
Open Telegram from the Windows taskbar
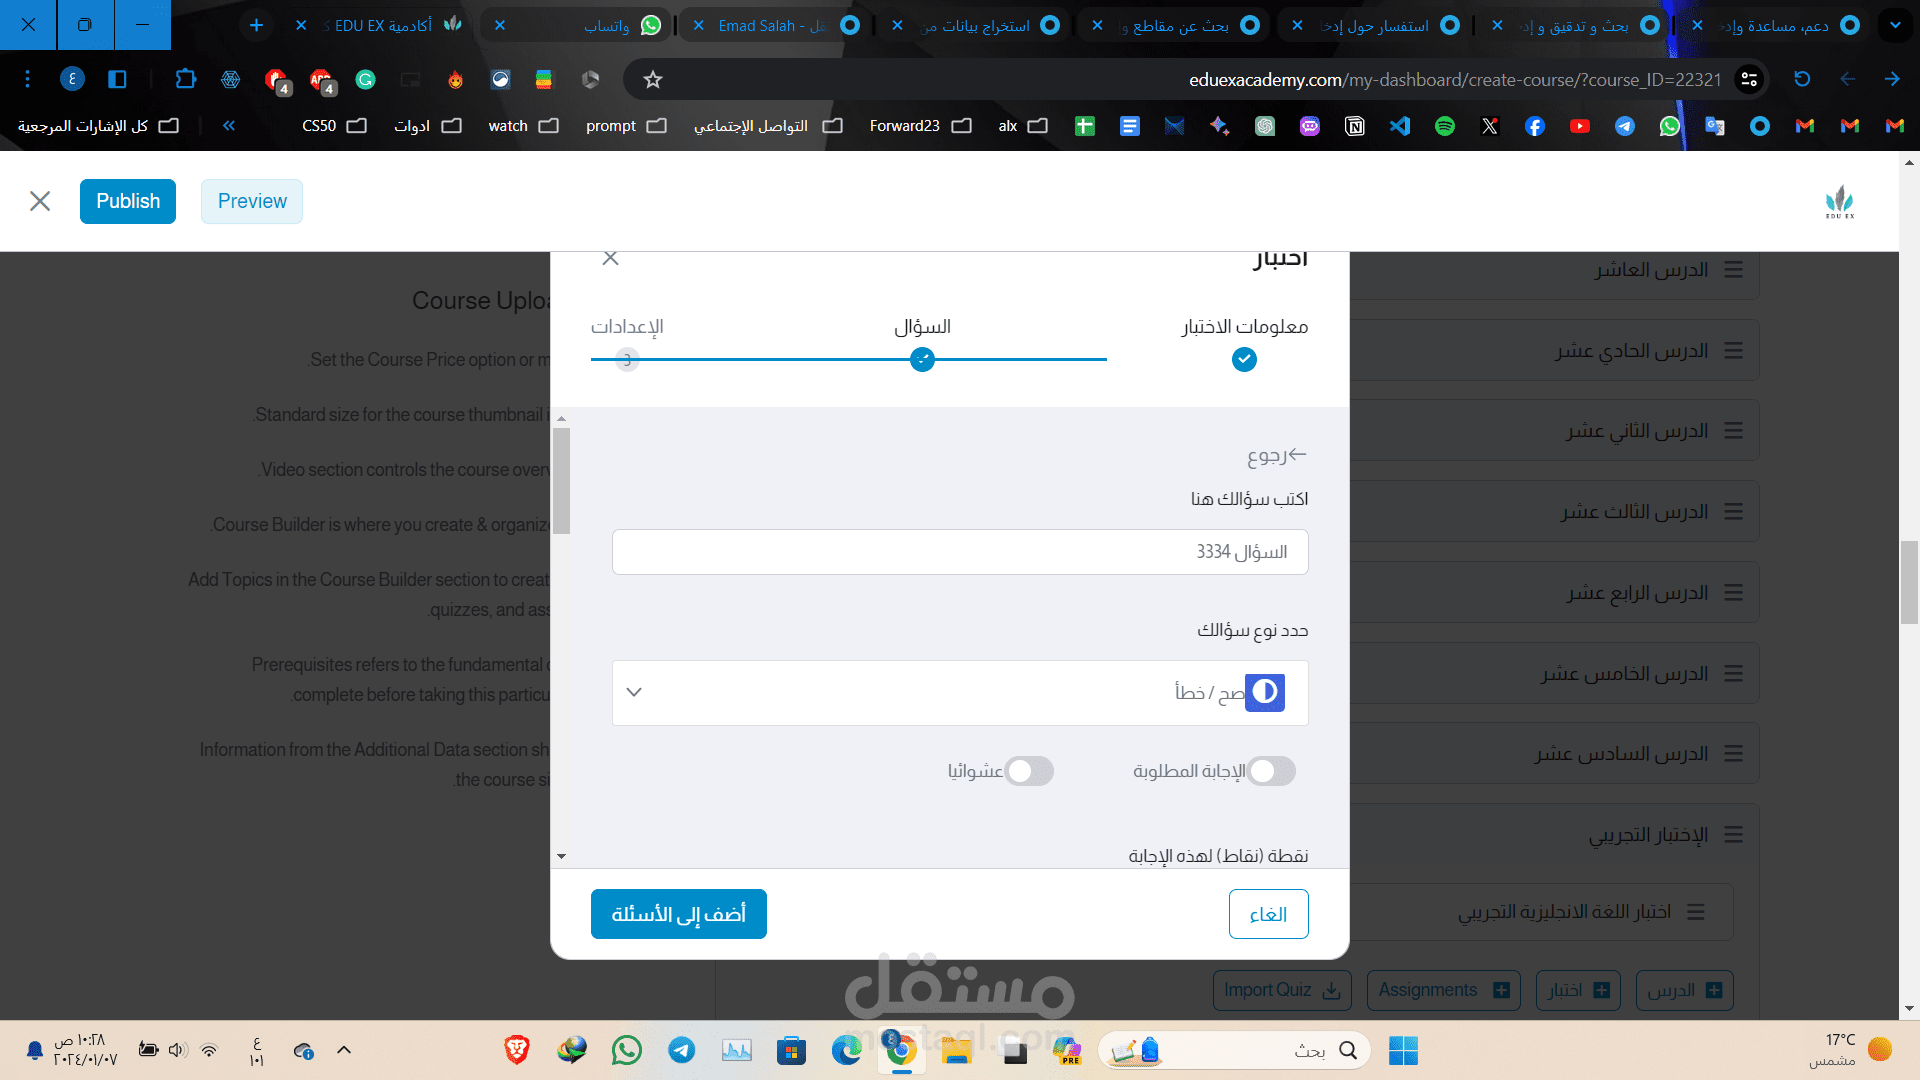tap(682, 1050)
